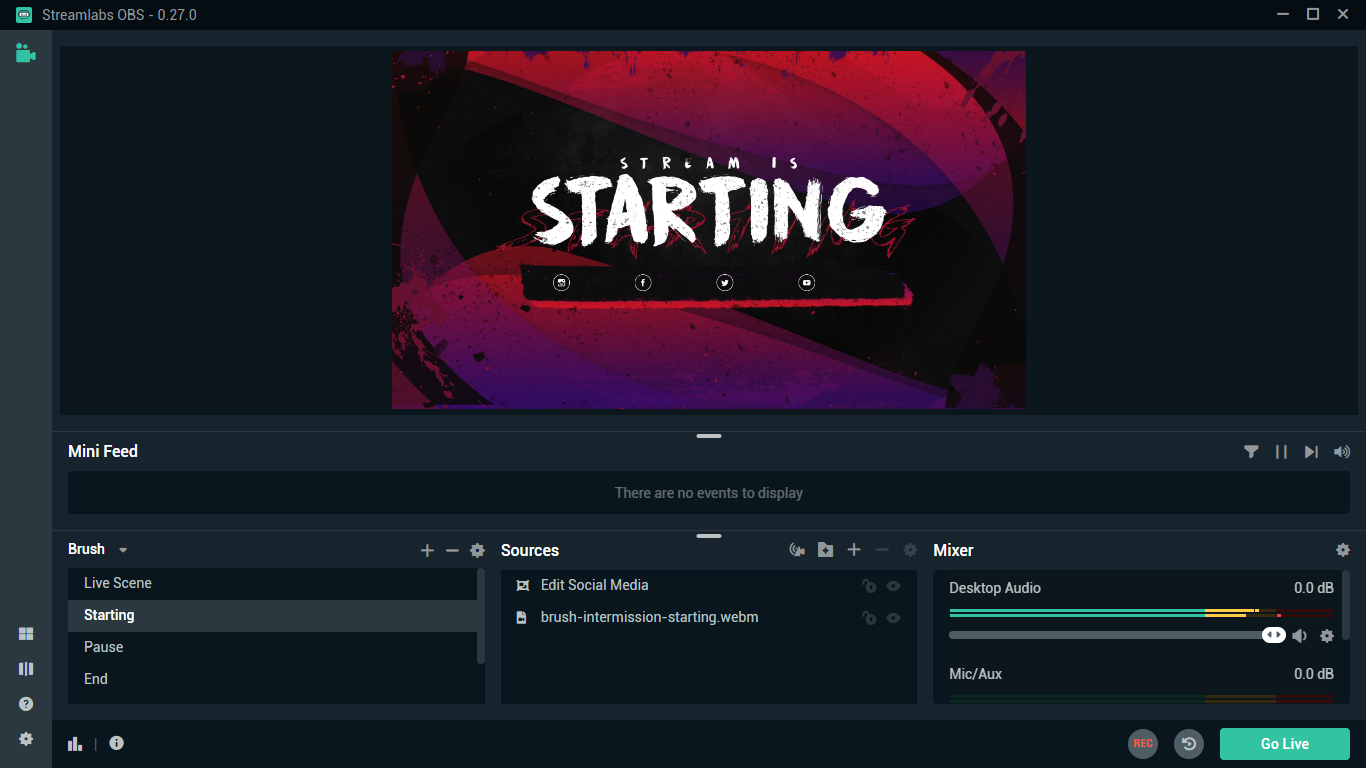Select the Edit Social Media source
Viewport: 1366px width, 768px height.
pyautogui.click(x=709, y=585)
